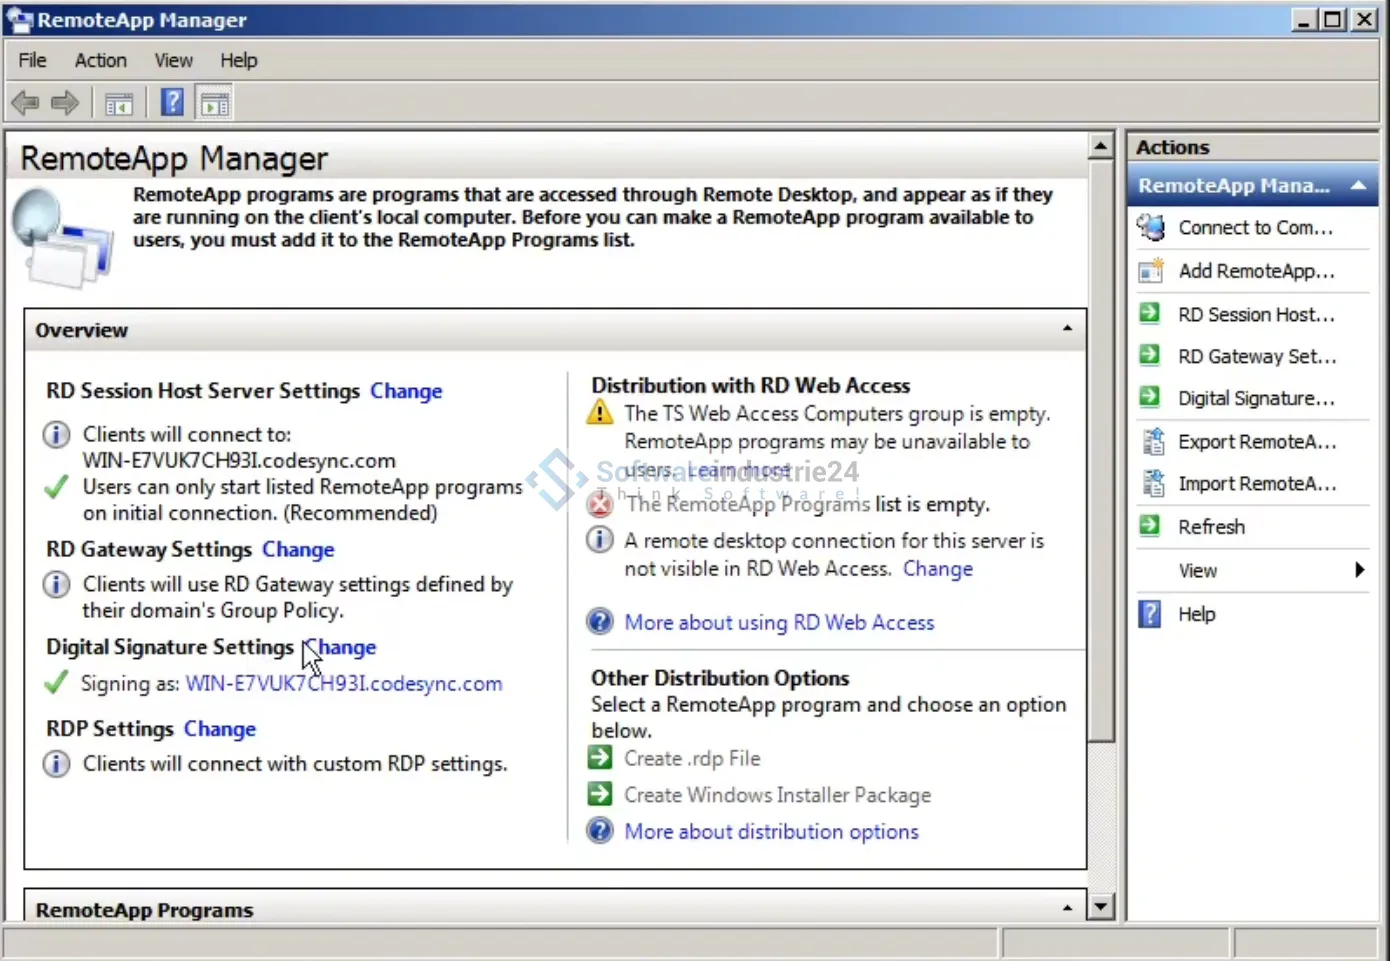The image size is (1390, 961).
Task: Click the Refresh action
Action: (1211, 527)
